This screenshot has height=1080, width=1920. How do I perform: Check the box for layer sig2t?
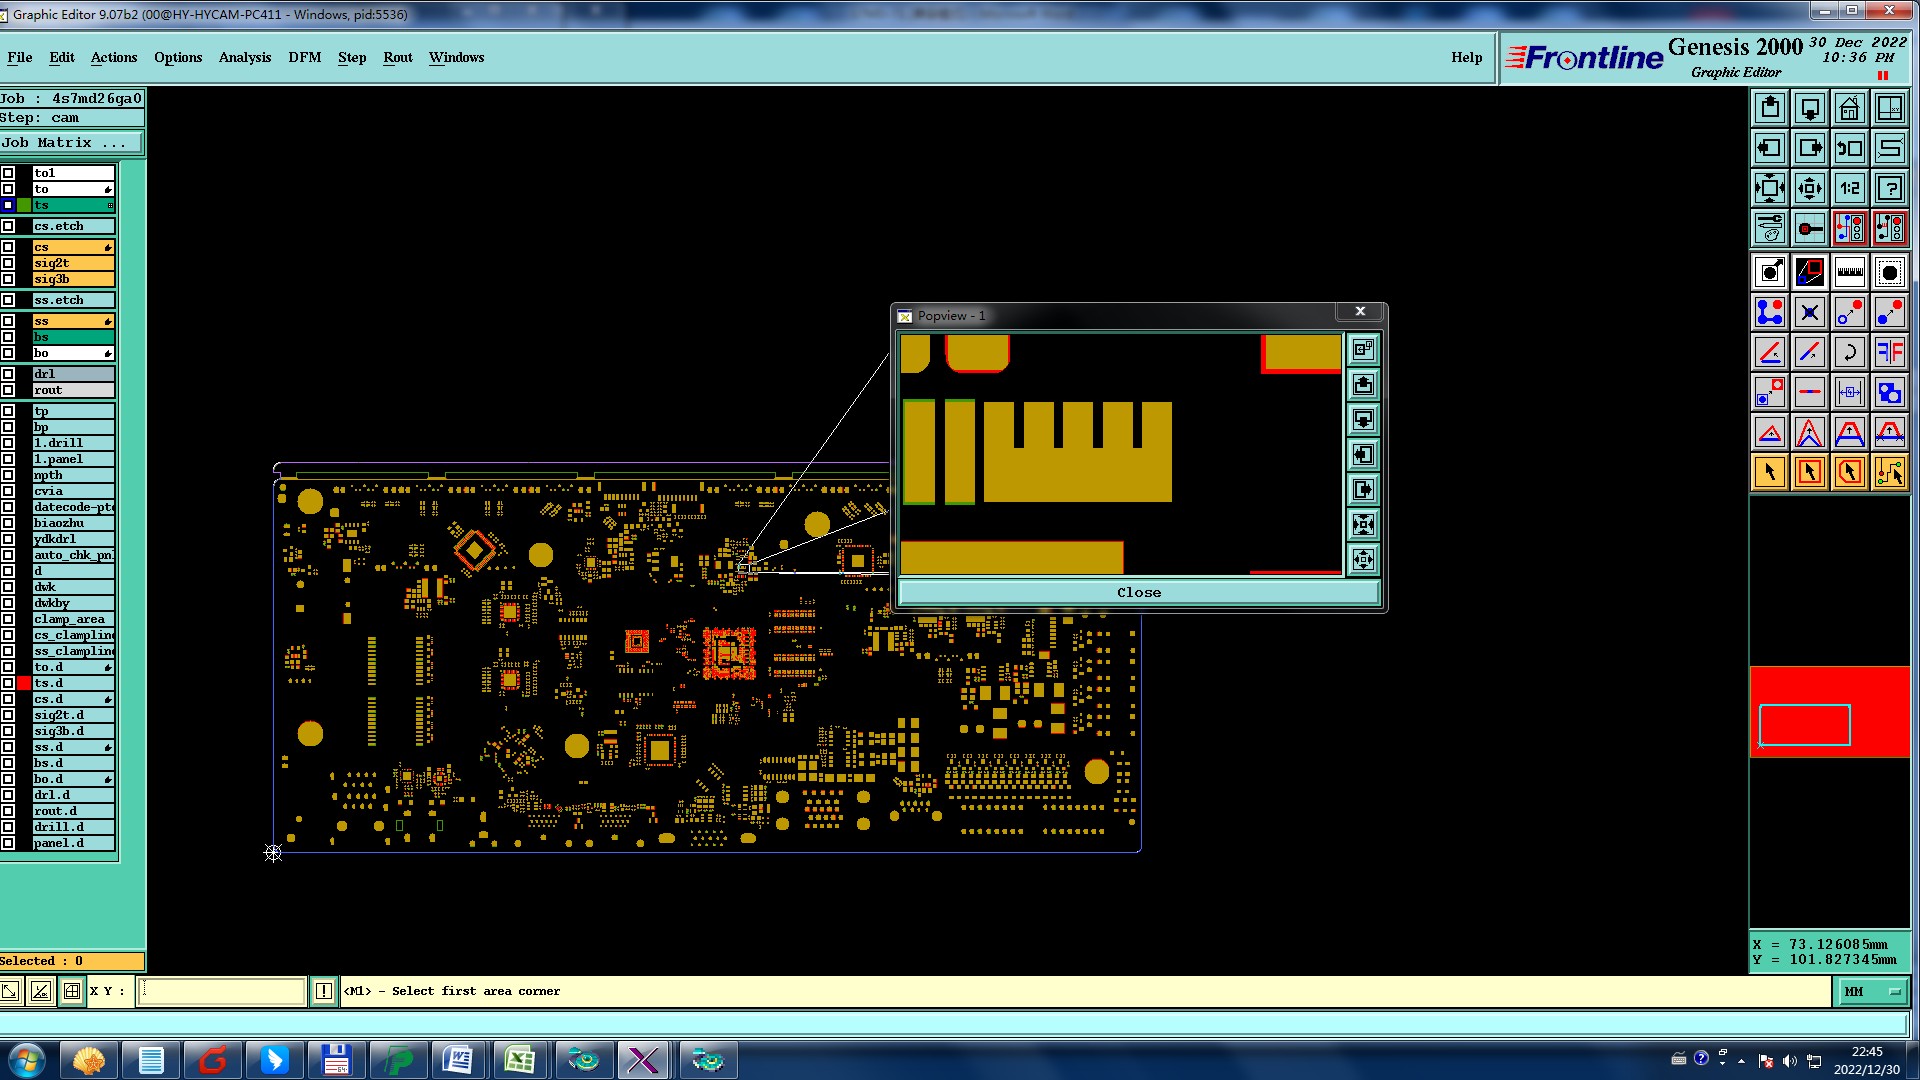8,263
